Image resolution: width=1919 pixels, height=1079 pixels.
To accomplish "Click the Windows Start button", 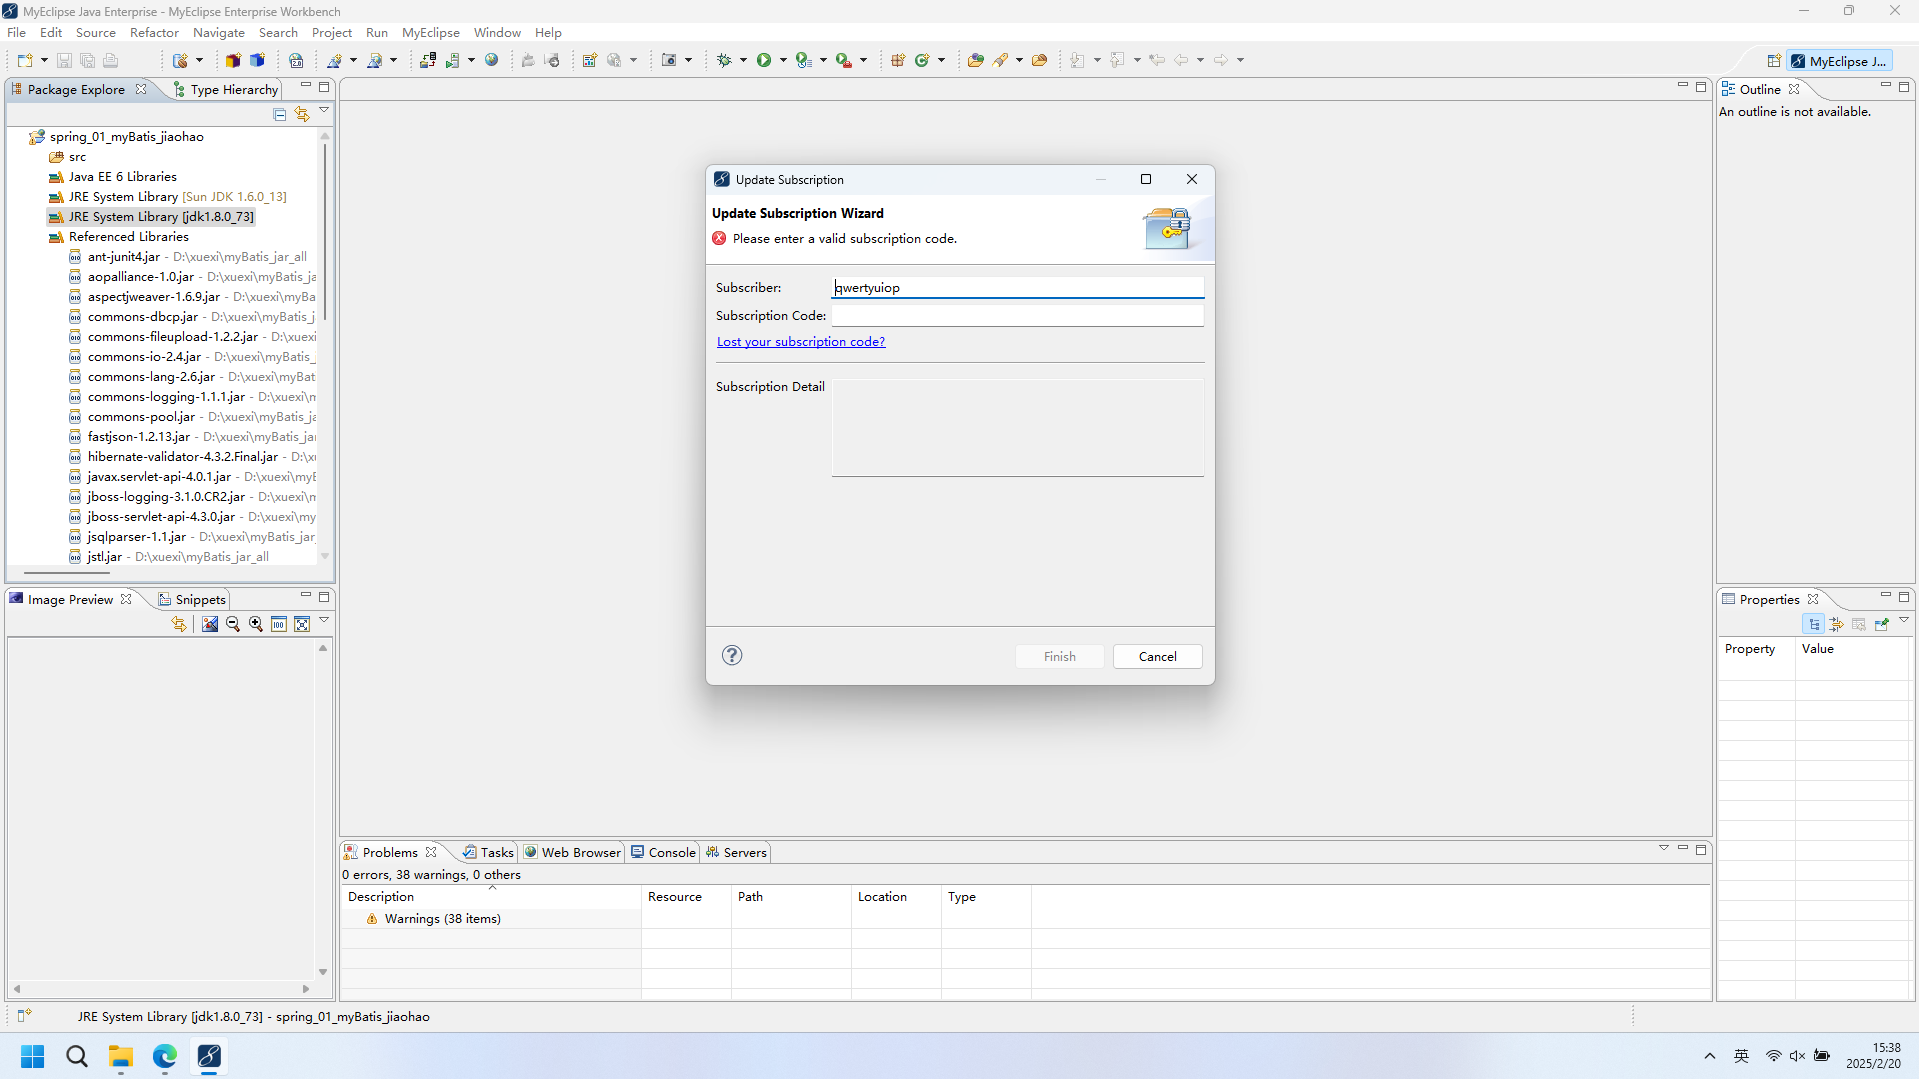I will 33,1056.
